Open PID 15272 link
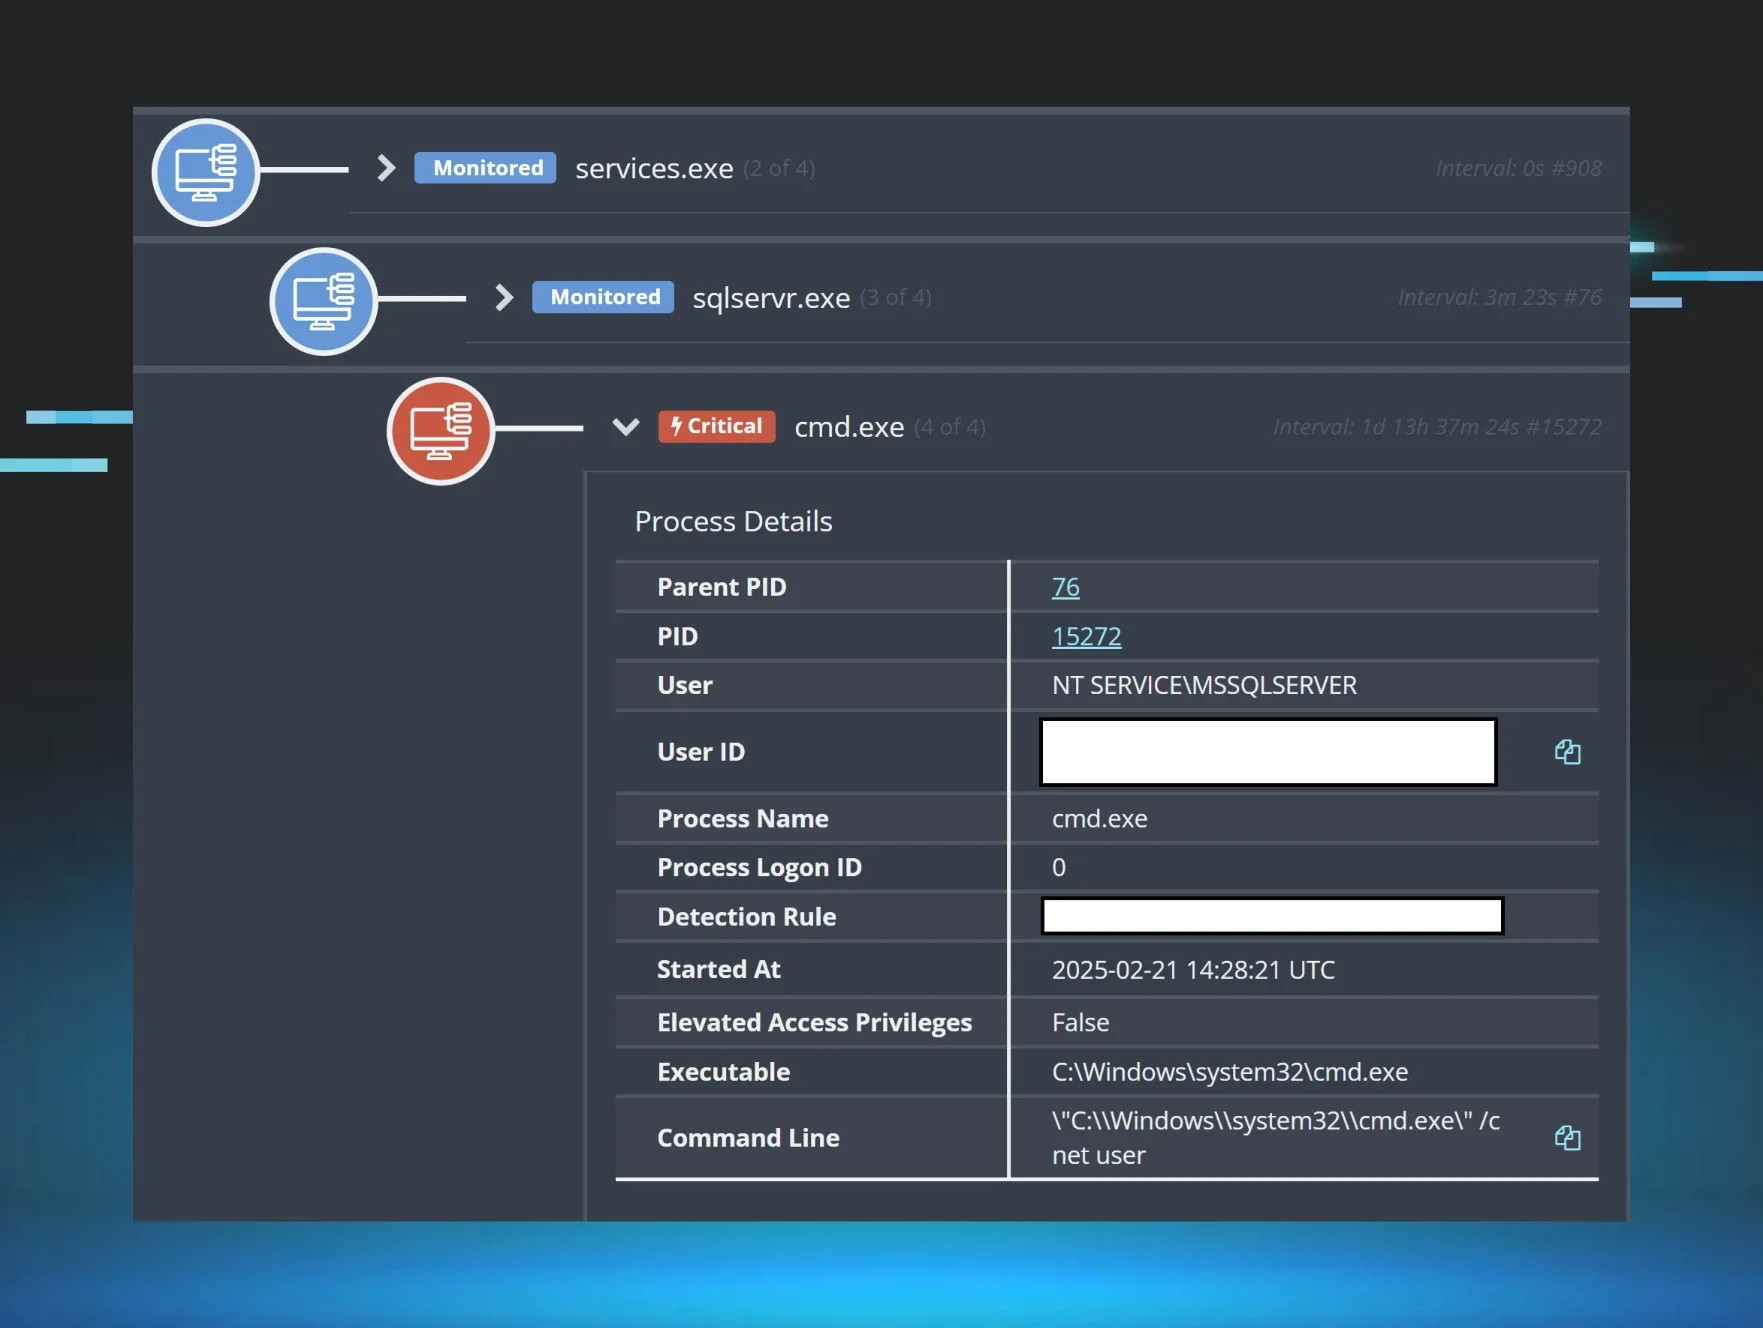The height and width of the screenshot is (1328, 1763). [1086, 636]
